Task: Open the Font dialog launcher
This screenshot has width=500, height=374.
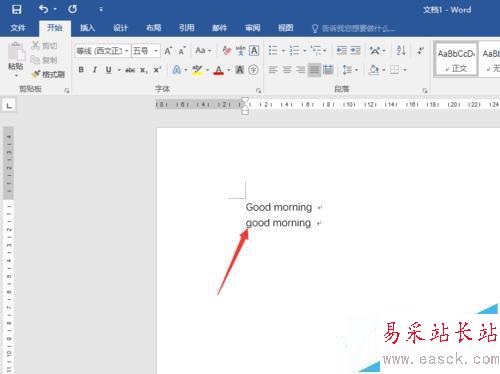Action: [258, 90]
